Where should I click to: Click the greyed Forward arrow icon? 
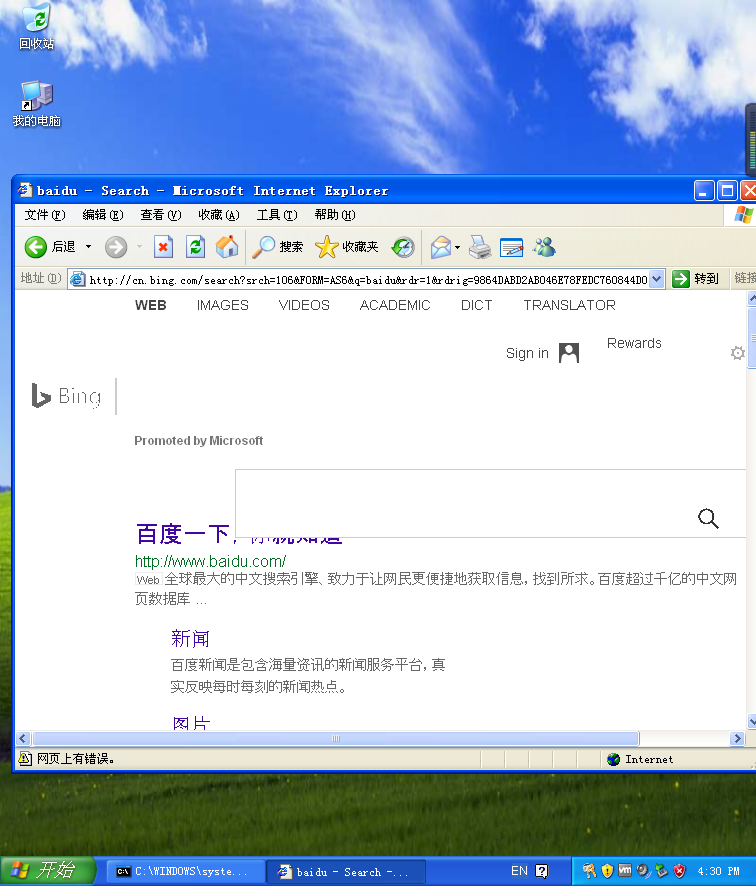click(116, 247)
